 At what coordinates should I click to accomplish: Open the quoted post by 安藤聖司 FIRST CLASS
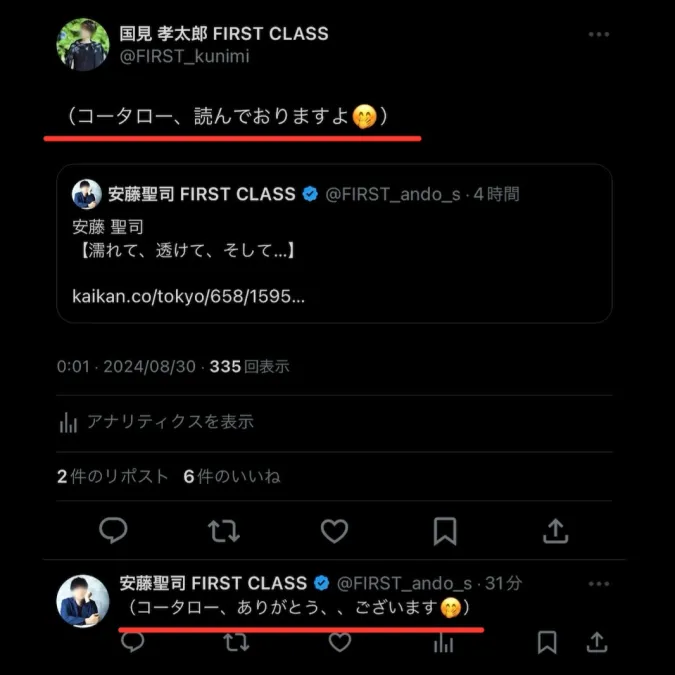[x=334, y=243]
